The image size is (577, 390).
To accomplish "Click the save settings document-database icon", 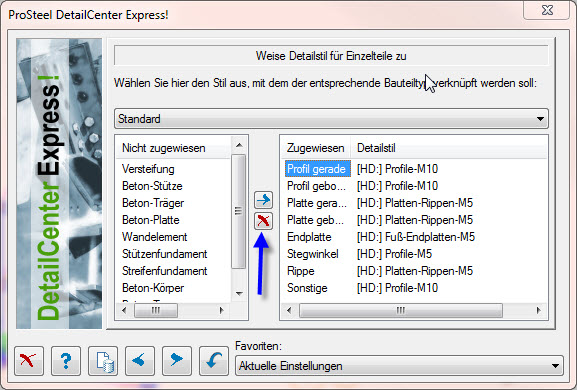I will tap(103, 361).
